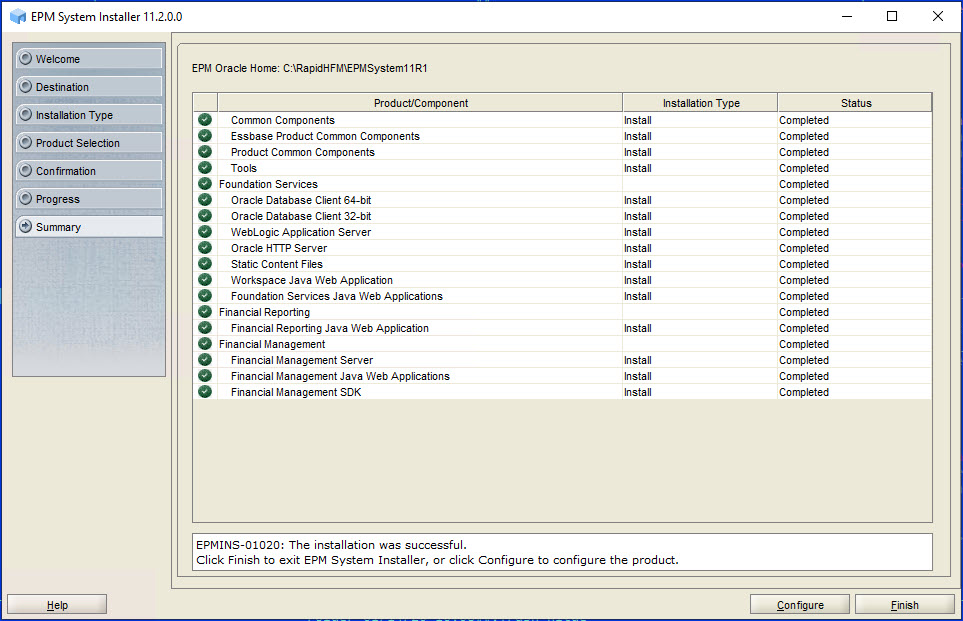Select the Financial Management group row name
The height and width of the screenshot is (621, 963).
tap(272, 344)
